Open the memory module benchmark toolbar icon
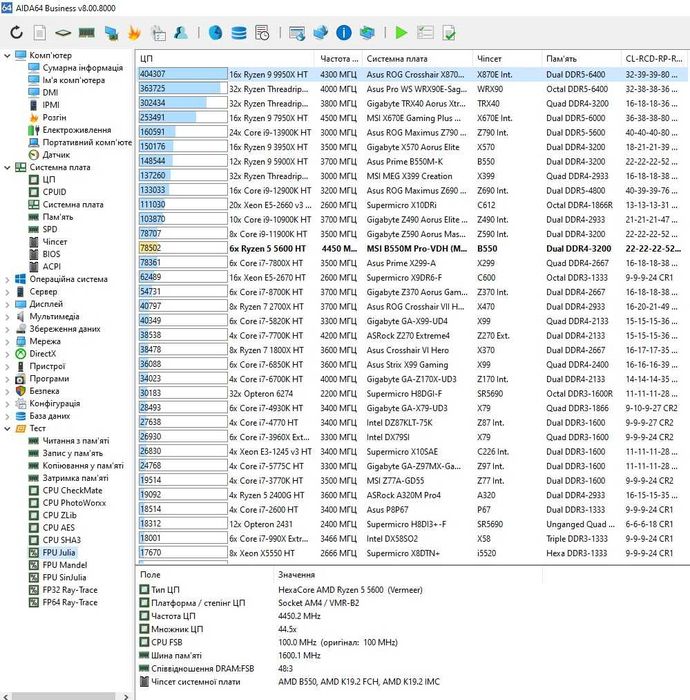The height and width of the screenshot is (700, 690). point(87,33)
